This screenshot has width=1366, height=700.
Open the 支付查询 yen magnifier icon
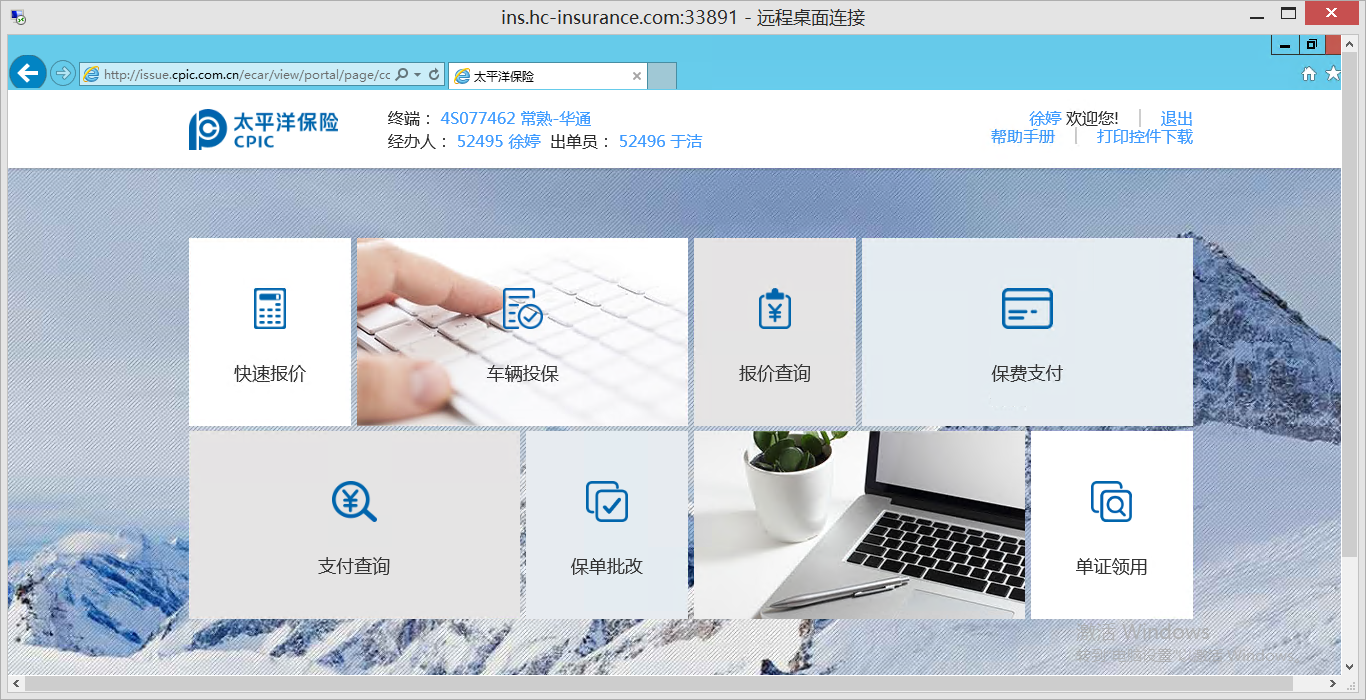(x=354, y=501)
